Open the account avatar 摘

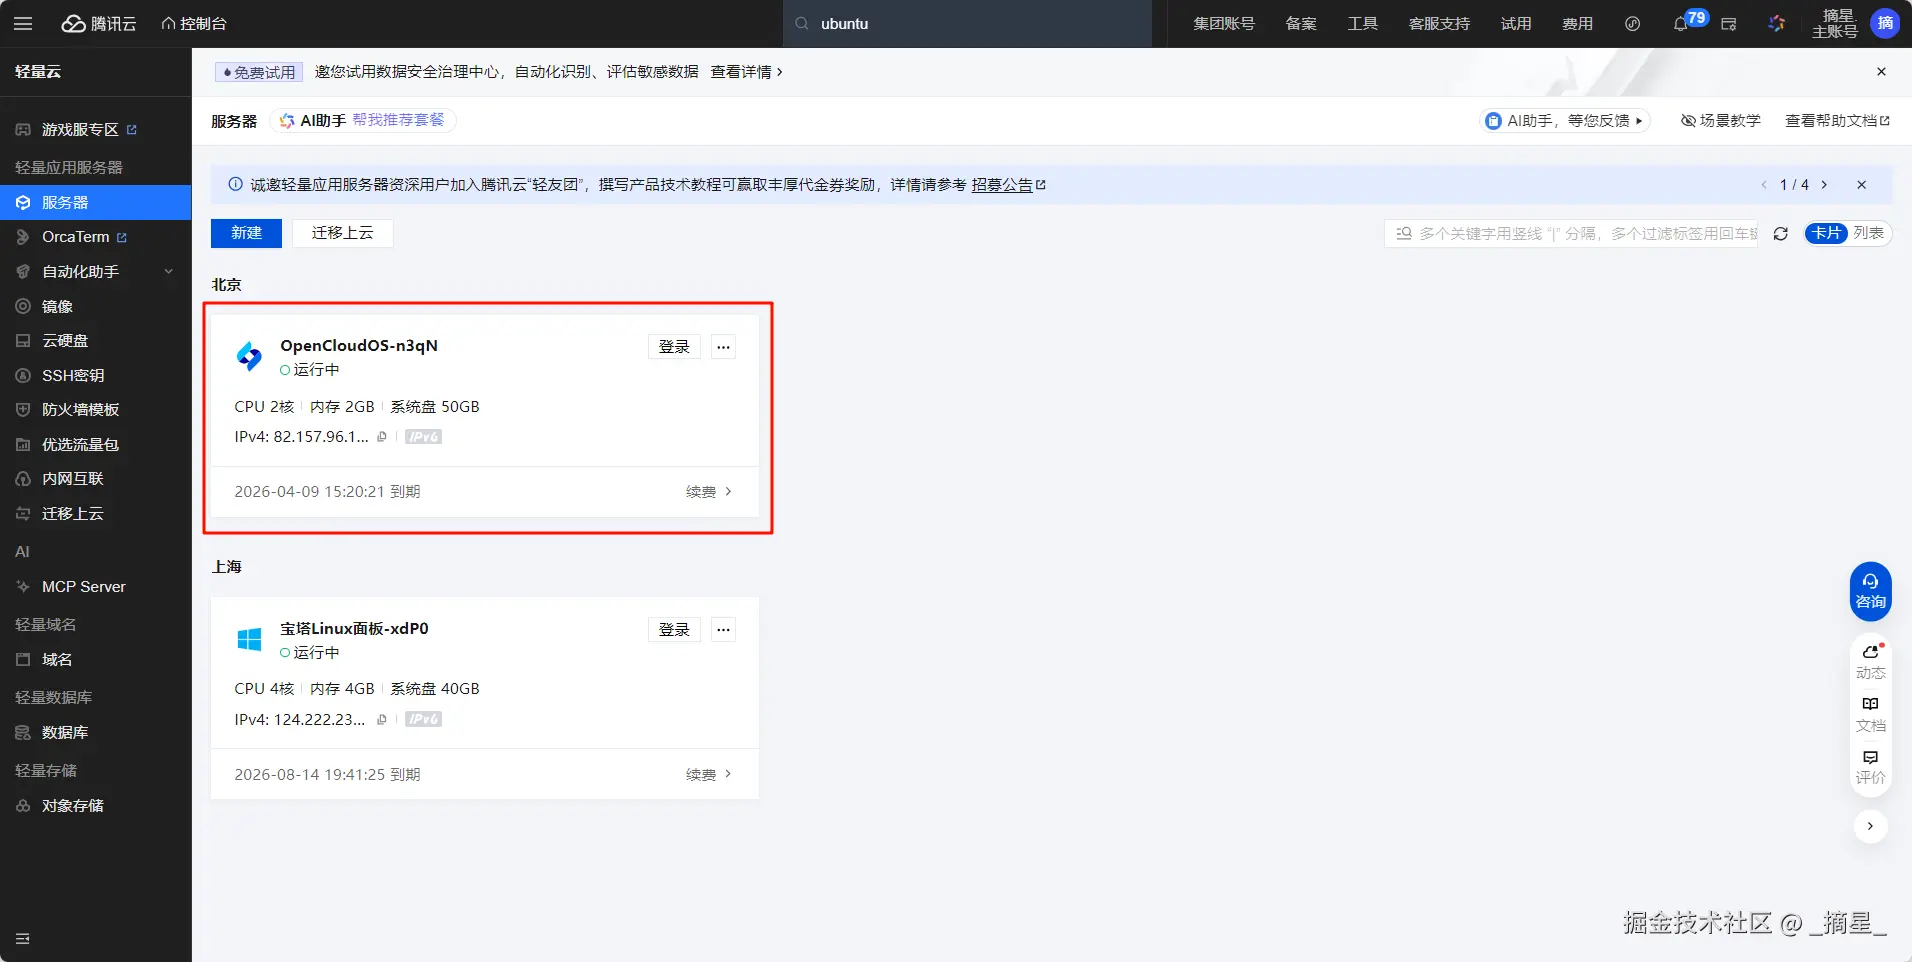1885,23
